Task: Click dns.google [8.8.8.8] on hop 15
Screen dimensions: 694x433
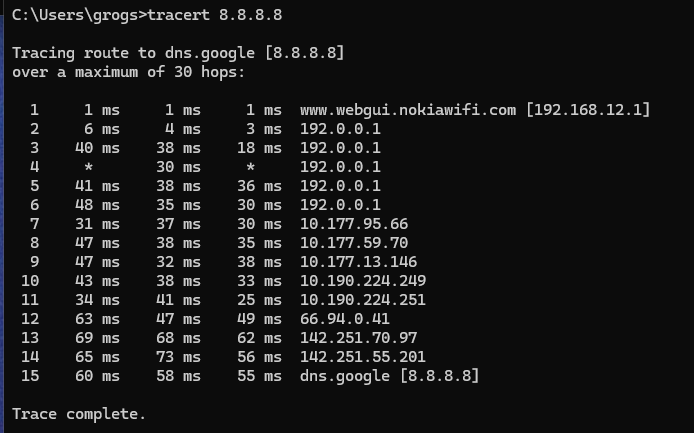Action: pos(389,376)
